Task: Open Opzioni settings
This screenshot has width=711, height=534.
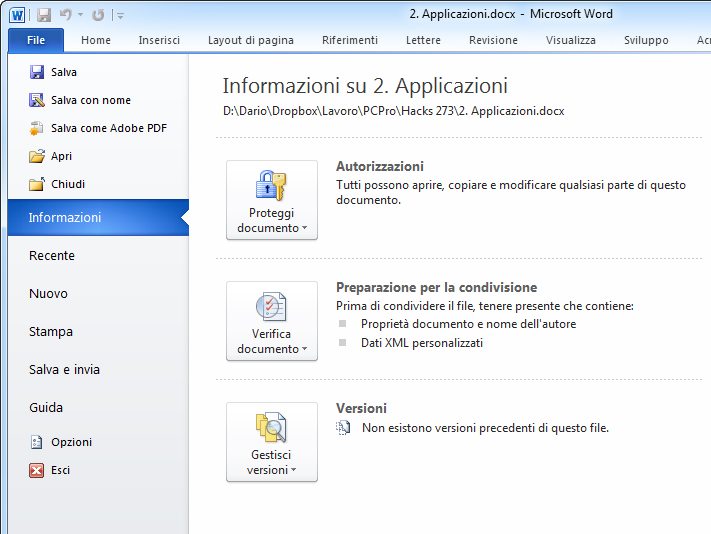Action: coord(71,442)
